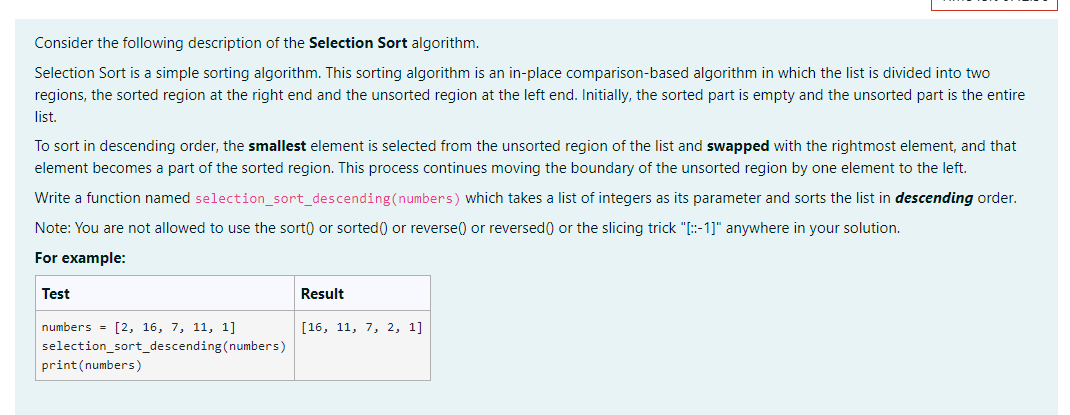Click the bold 'Selection Sort' heading text
This screenshot has width=1070, height=415.
coord(358,43)
